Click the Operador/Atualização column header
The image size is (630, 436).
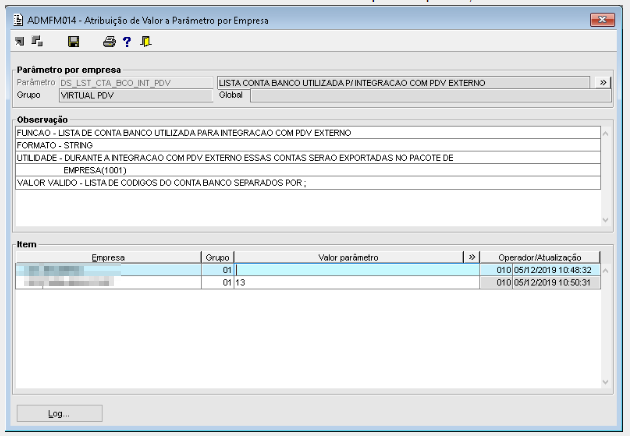click(x=540, y=257)
